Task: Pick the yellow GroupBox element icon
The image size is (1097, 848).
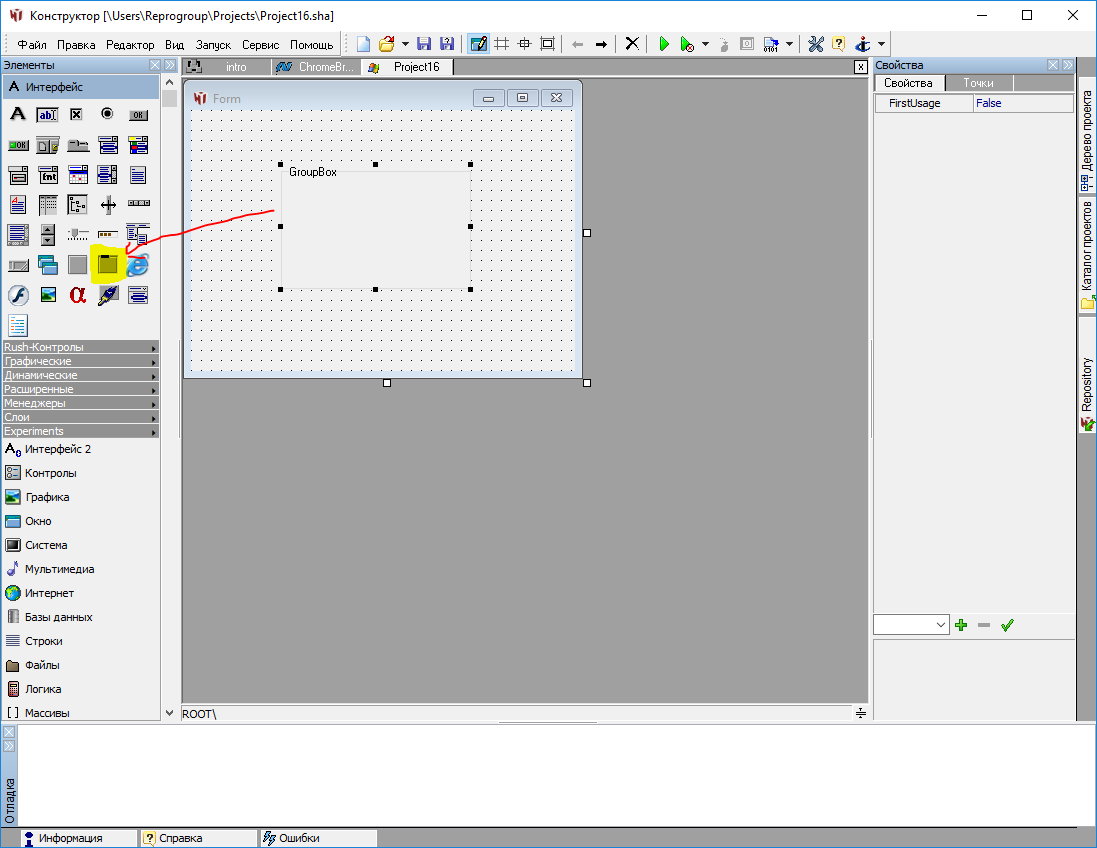Action: click(107, 265)
